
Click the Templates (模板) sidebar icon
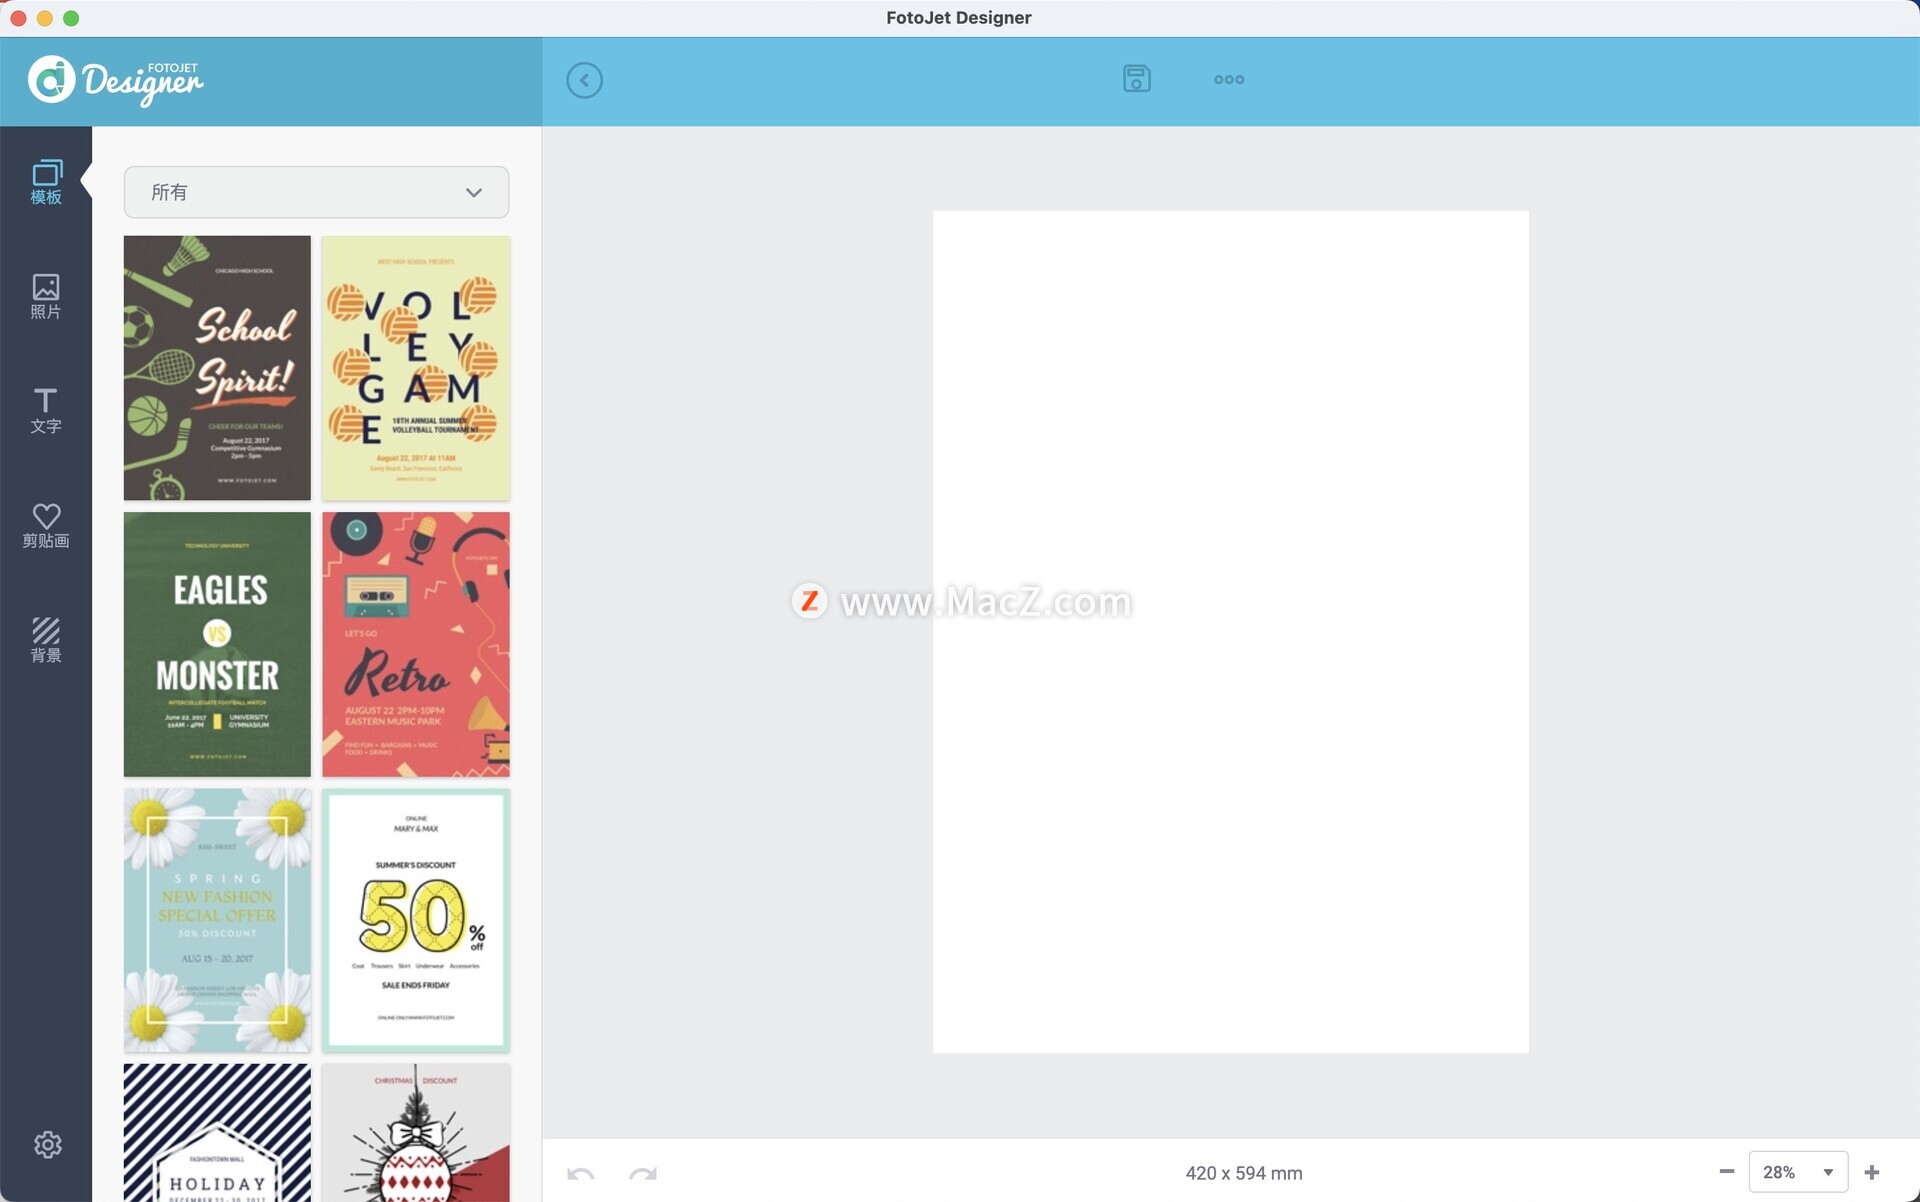pos(46,182)
